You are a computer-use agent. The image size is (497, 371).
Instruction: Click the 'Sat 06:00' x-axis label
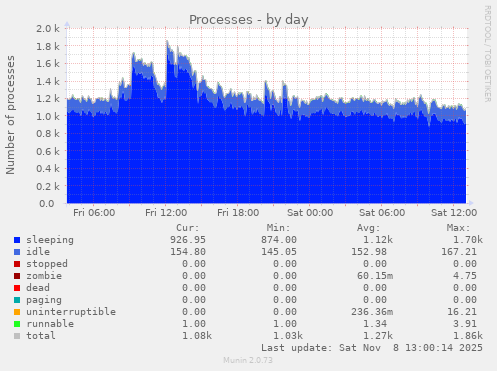pyautogui.click(x=382, y=213)
